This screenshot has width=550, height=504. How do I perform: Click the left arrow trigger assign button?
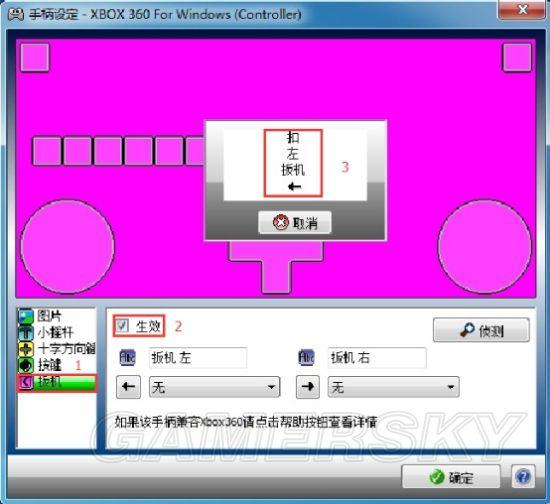(128, 387)
